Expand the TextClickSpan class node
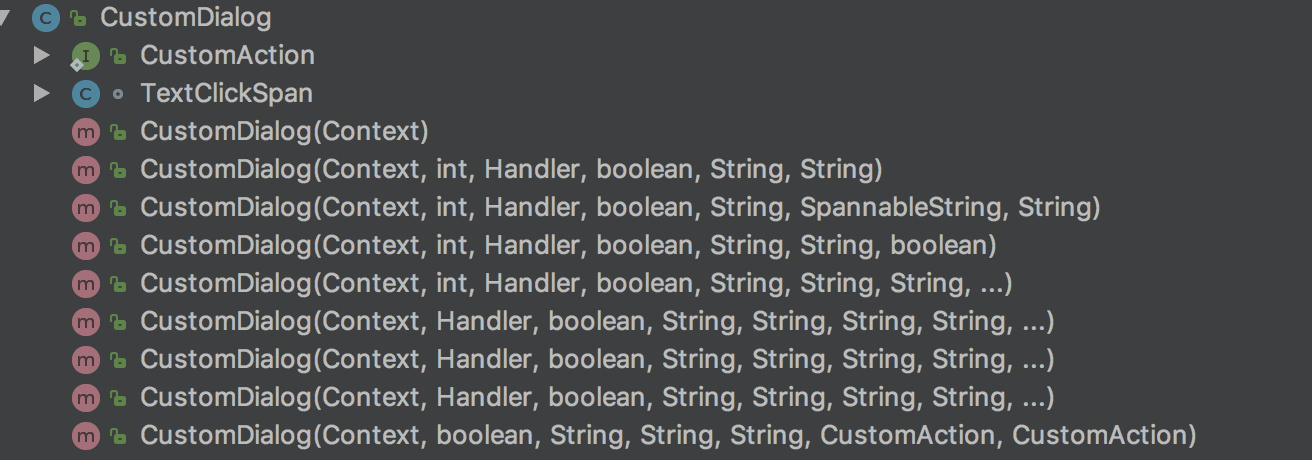Image resolution: width=1312 pixels, height=460 pixels. [x=41, y=93]
